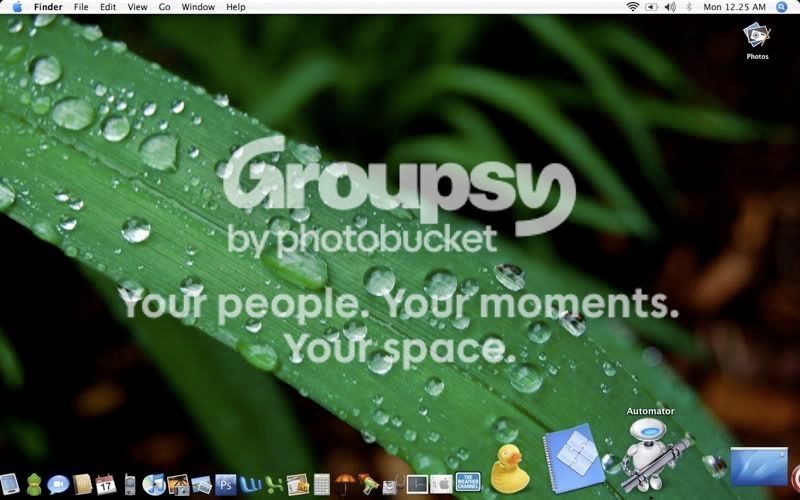This screenshot has height=500, width=800.
Task: Launch the orange umbrella Backup app
Action: coord(345,484)
